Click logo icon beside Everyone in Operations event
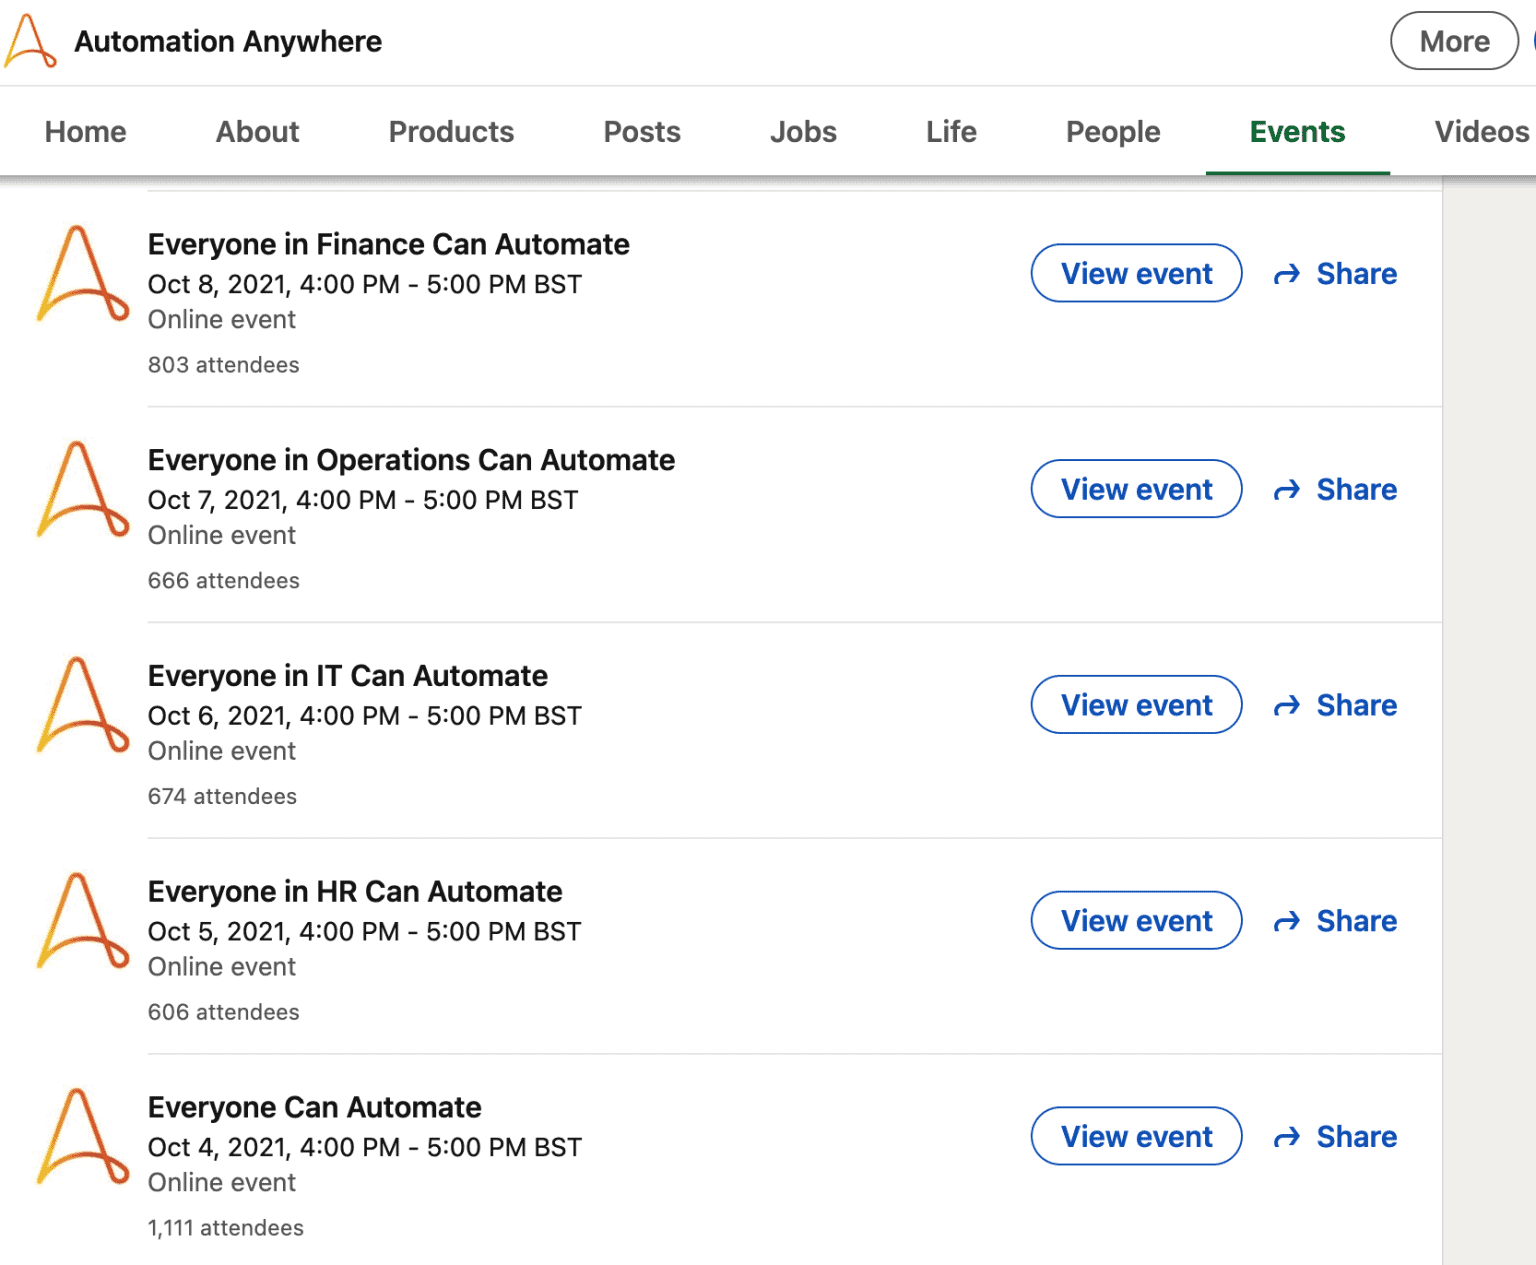The height and width of the screenshot is (1265, 1536). (82, 490)
